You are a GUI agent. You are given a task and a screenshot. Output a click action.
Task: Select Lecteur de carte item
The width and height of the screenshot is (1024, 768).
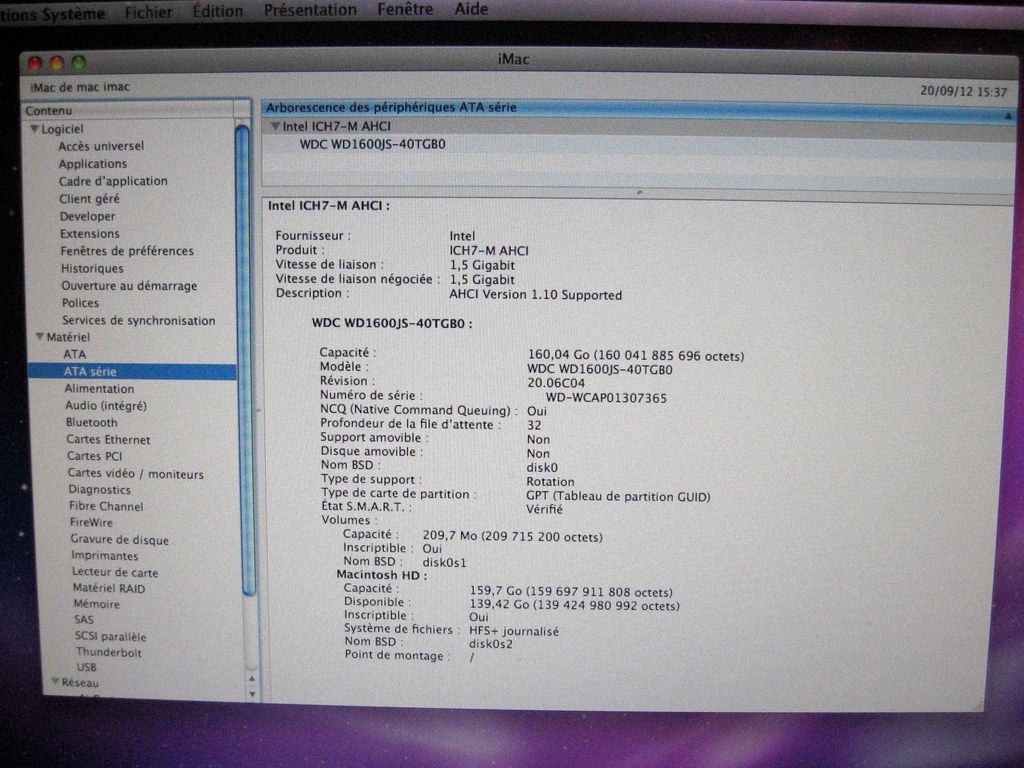(x=115, y=572)
